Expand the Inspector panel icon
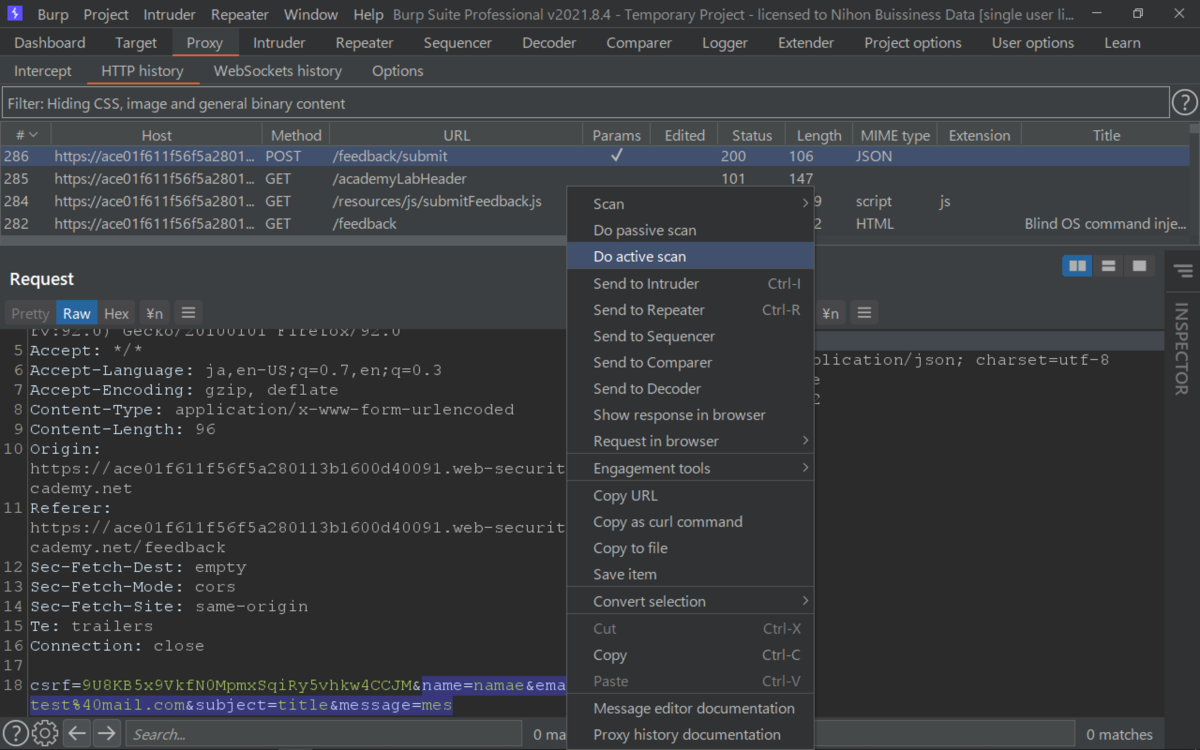The image size is (1200, 750). [x=1183, y=271]
